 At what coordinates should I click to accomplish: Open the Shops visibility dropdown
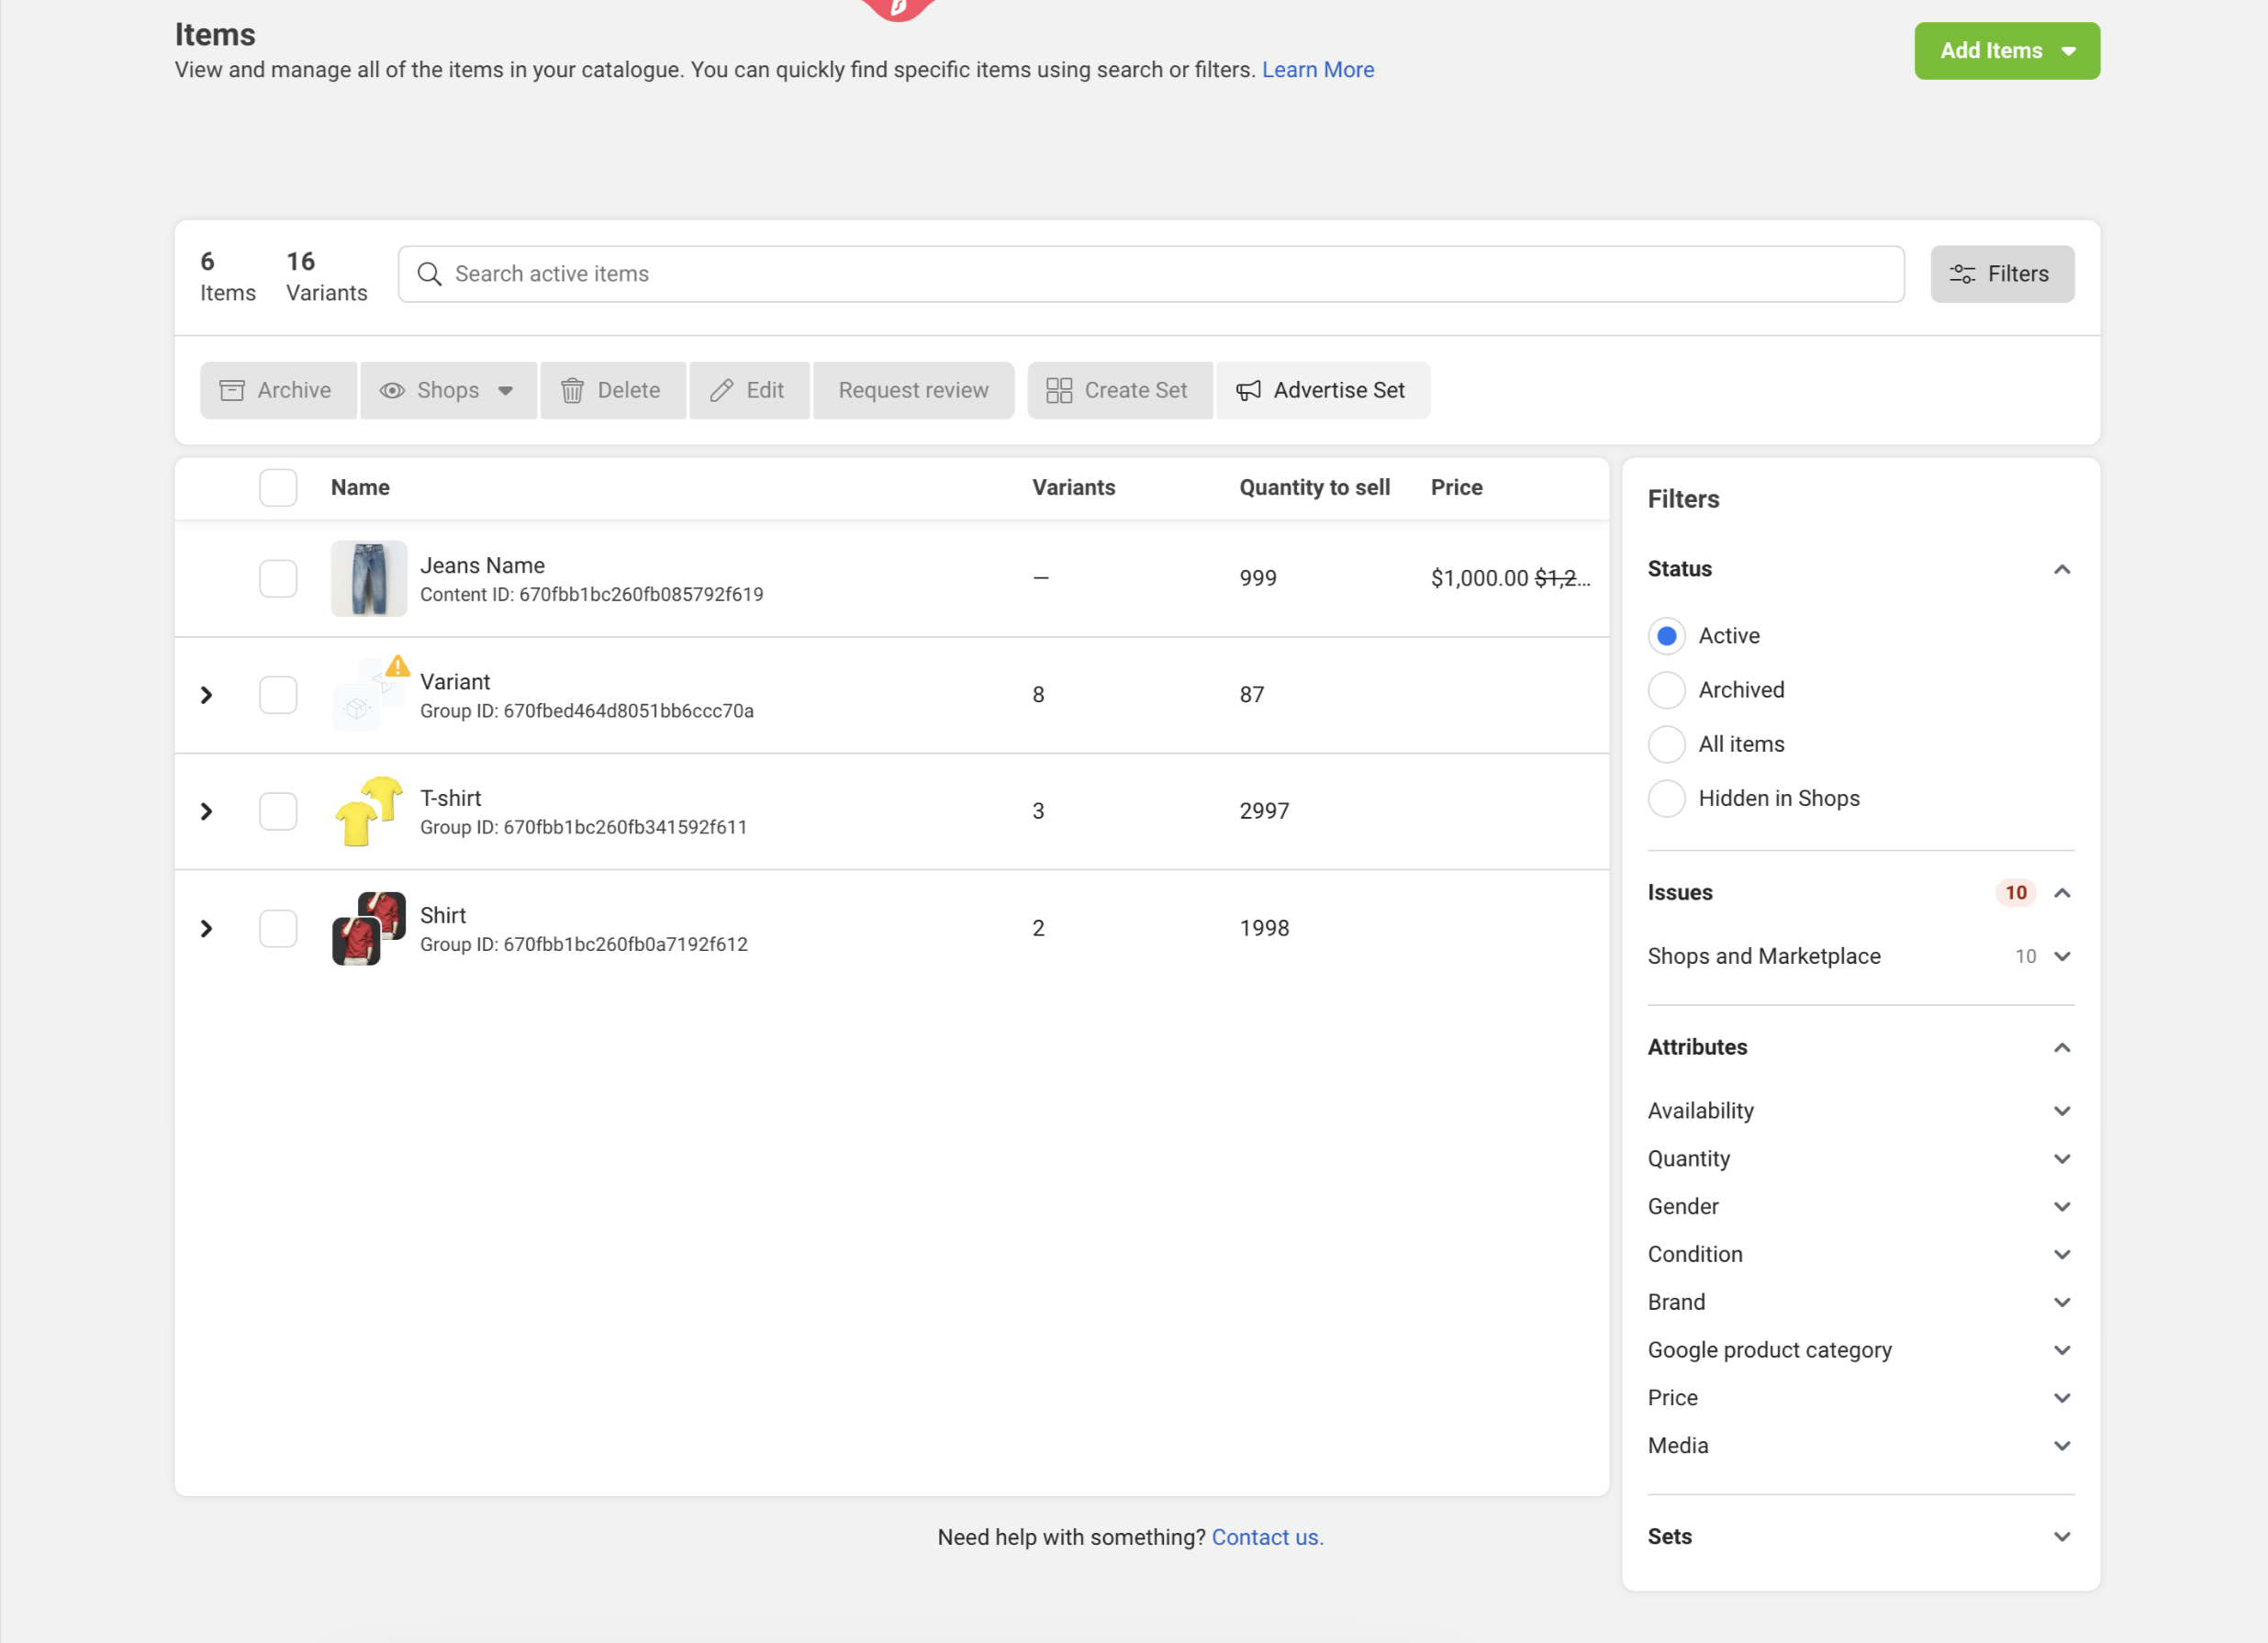[x=448, y=390]
